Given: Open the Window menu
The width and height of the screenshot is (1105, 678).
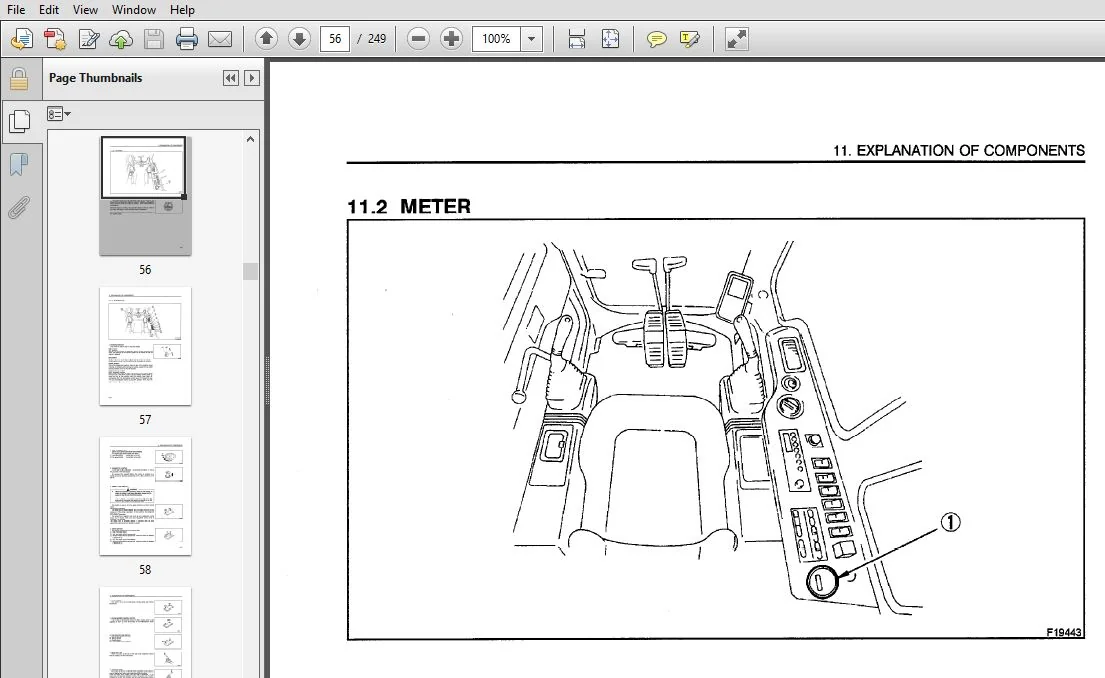Looking at the screenshot, I should (133, 10).
